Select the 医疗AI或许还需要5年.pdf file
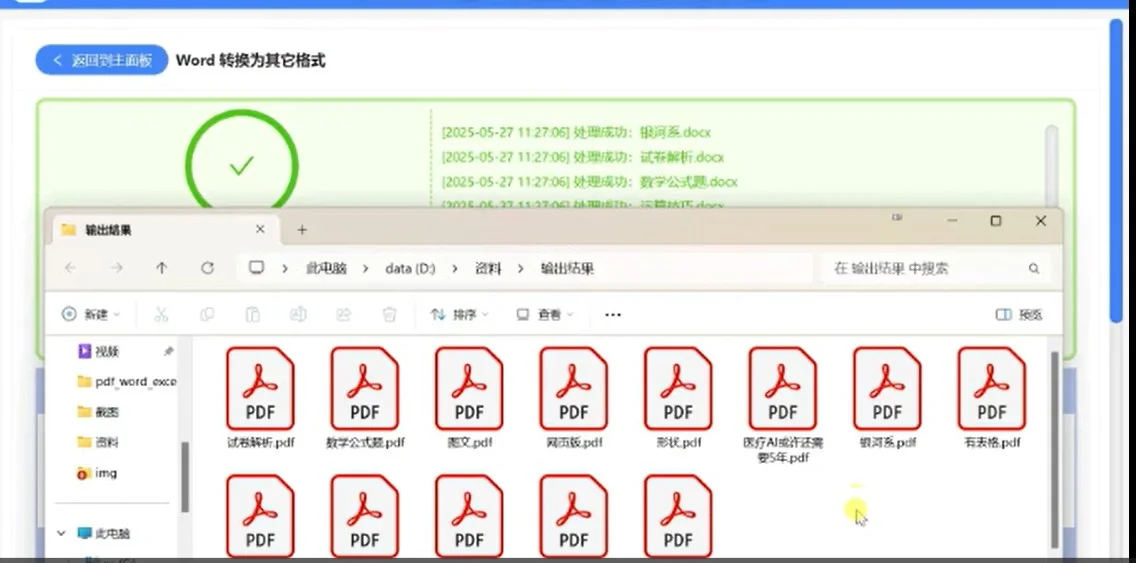This screenshot has width=1136, height=563. tap(783, 405)
